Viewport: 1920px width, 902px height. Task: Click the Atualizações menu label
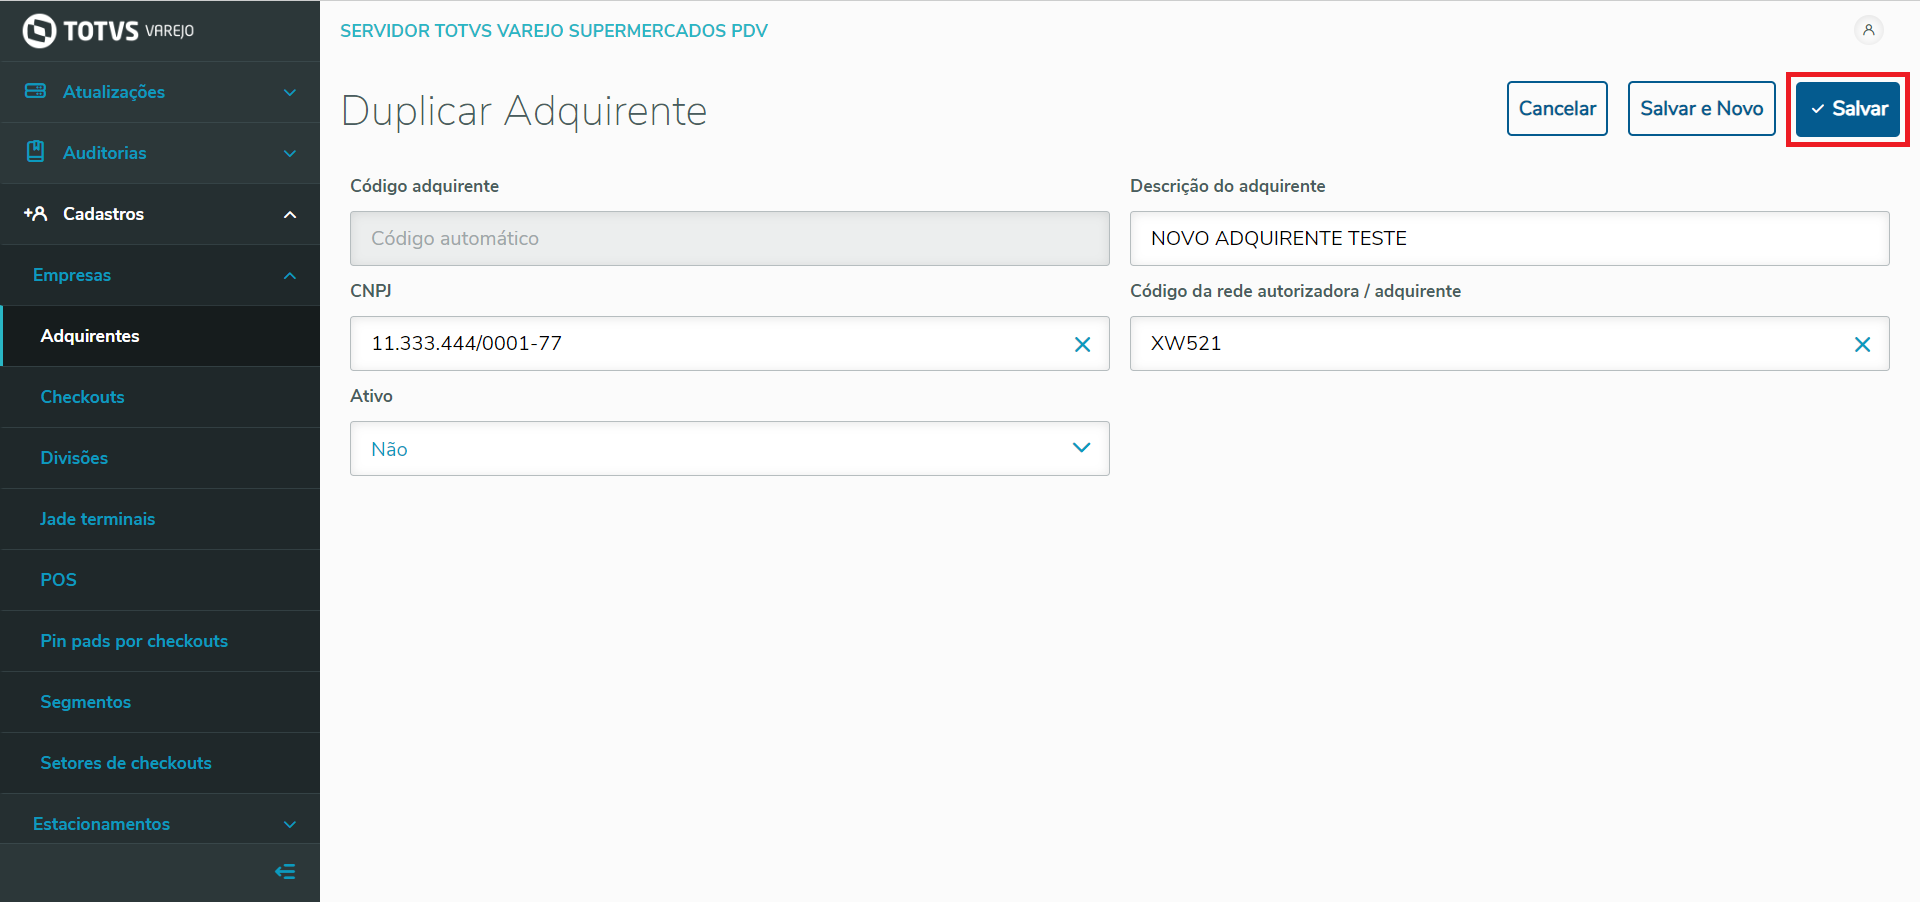coord(114,92)
